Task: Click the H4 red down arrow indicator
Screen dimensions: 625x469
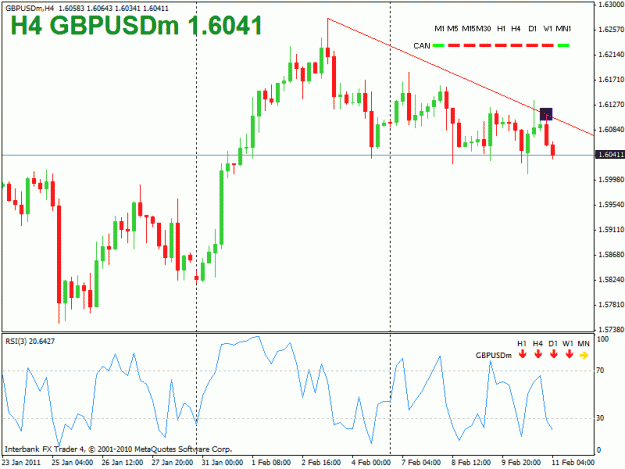Action: point(538,354)
